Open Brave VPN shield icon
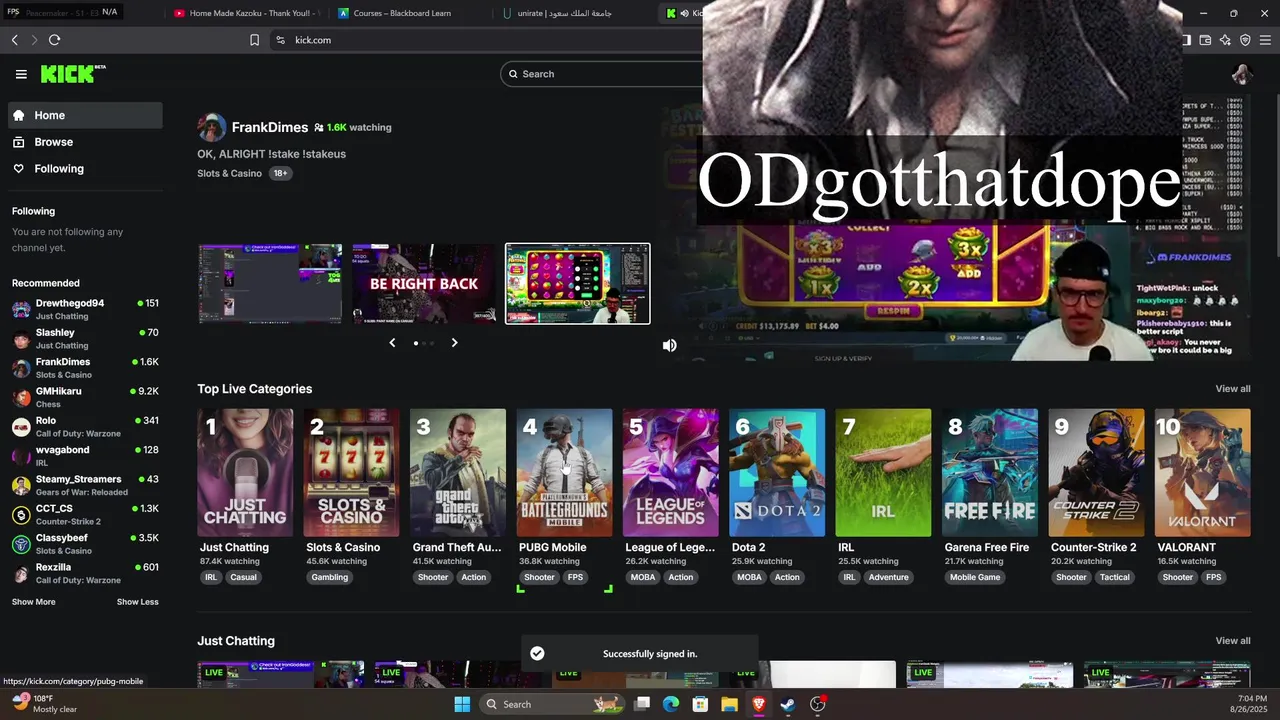This screenshot has height=720, width=1280. coord(1245,40)
